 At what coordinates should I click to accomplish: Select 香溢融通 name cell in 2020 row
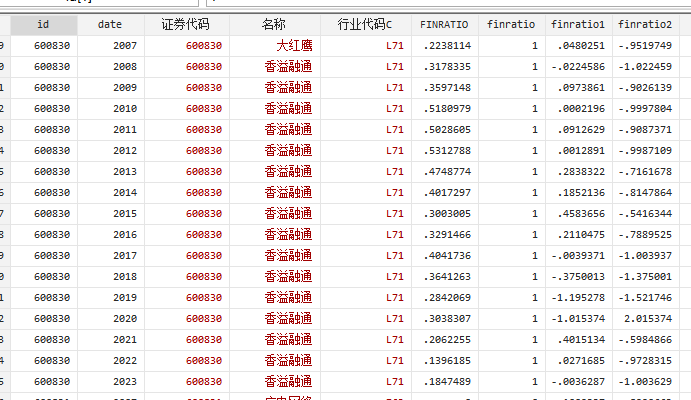point(288,319)
